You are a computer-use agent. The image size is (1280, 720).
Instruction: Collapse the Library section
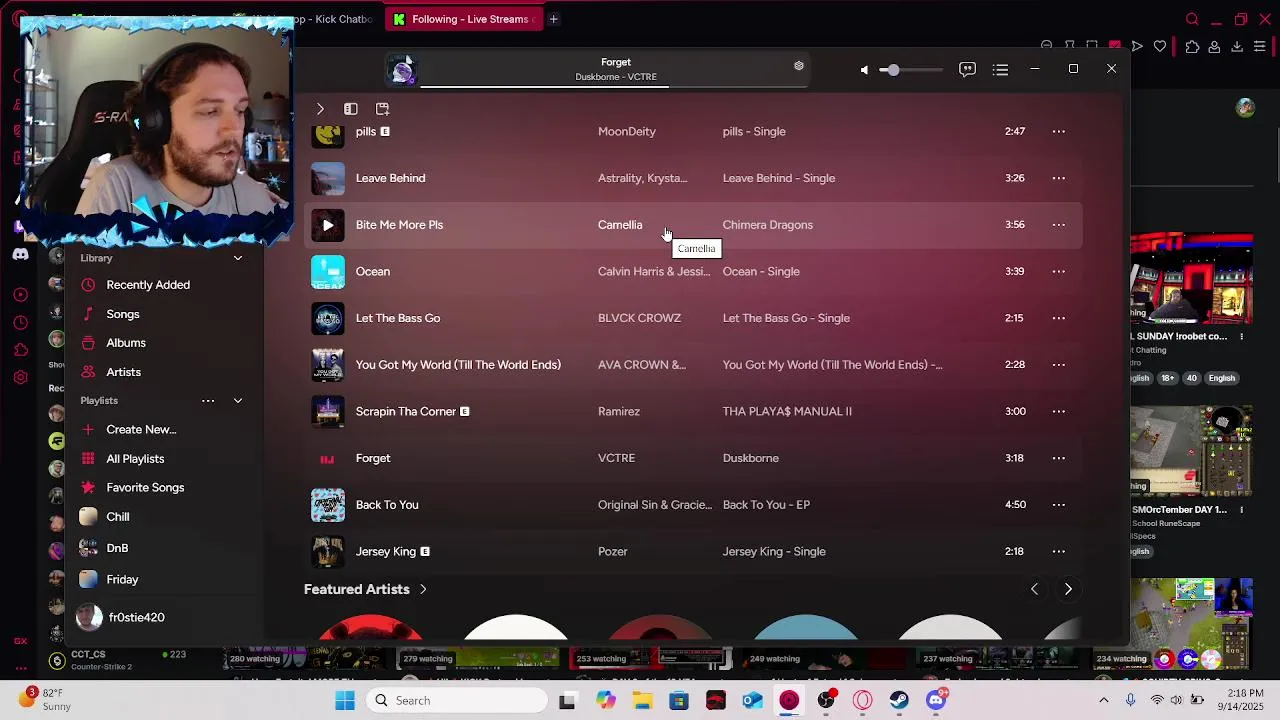pos(238,258)
